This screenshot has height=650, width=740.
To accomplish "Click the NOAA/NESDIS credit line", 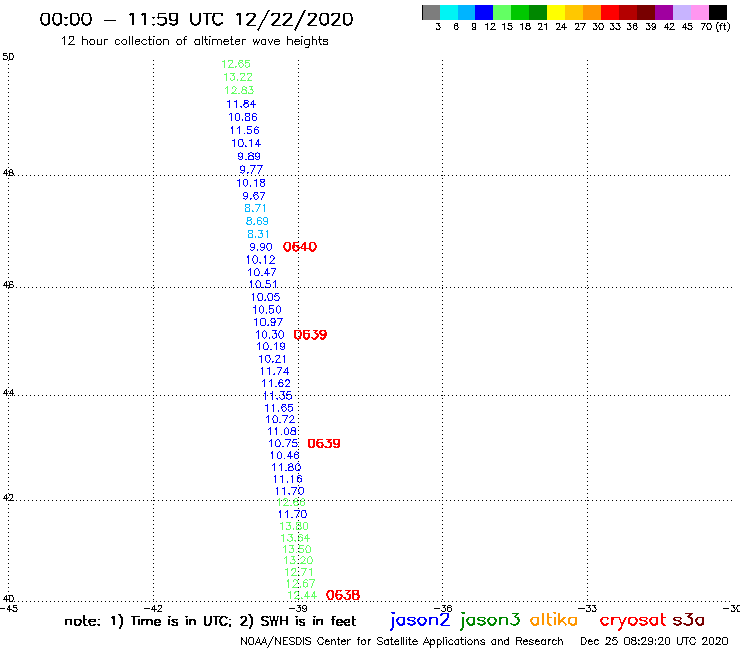I will 402,641.
